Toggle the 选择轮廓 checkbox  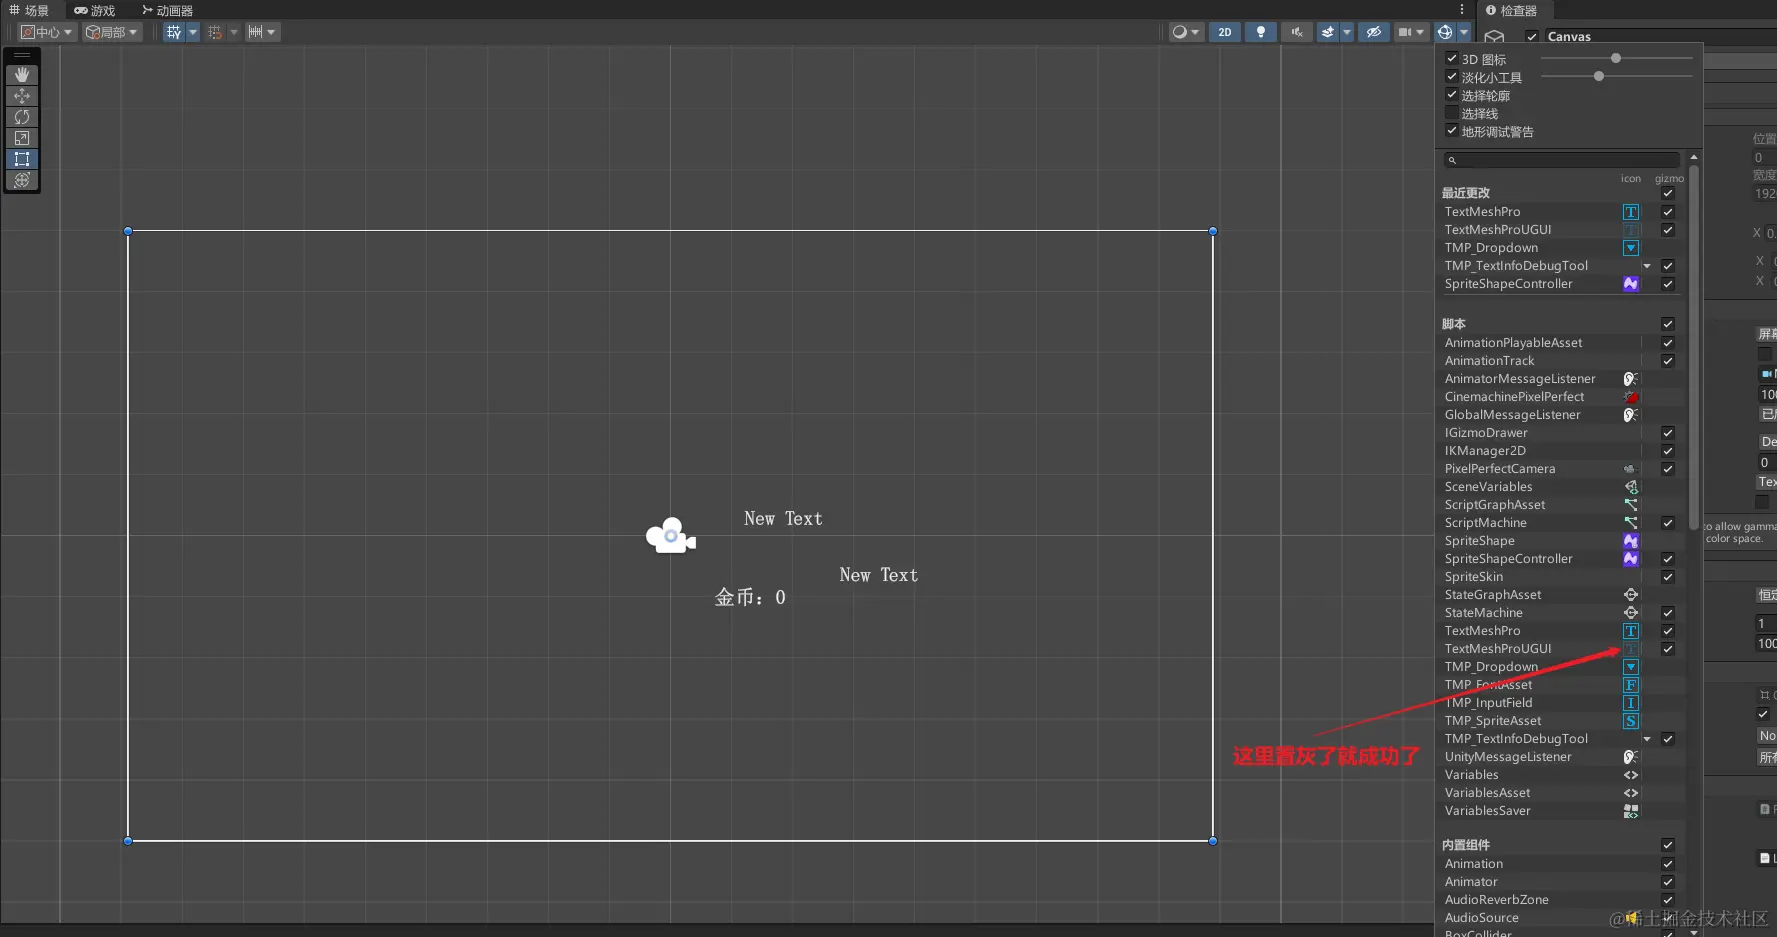1452,95
